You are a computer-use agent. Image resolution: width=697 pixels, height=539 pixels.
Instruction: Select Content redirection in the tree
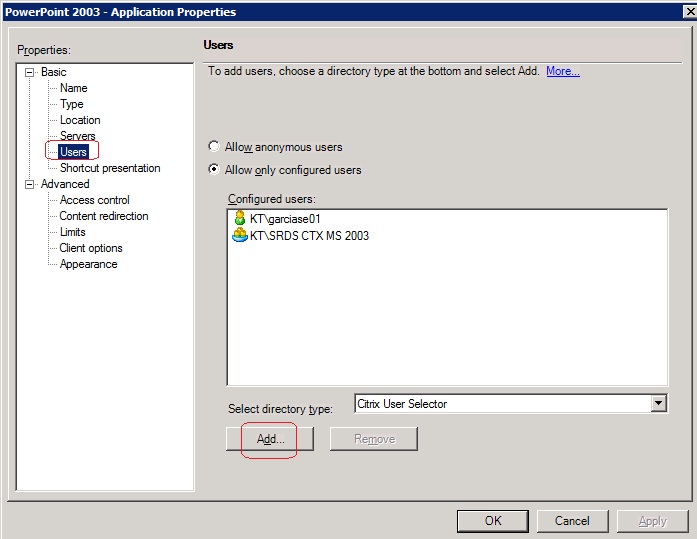click(103, 216)
